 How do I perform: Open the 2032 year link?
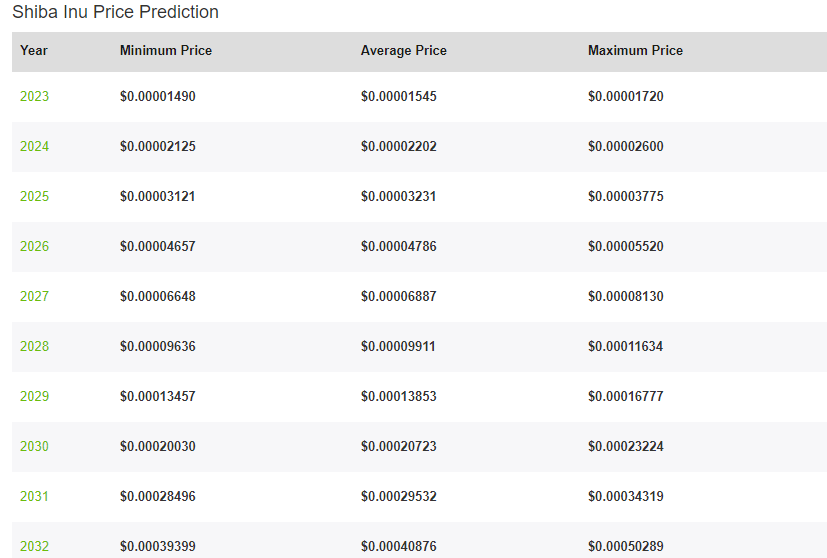pos(34,546)
